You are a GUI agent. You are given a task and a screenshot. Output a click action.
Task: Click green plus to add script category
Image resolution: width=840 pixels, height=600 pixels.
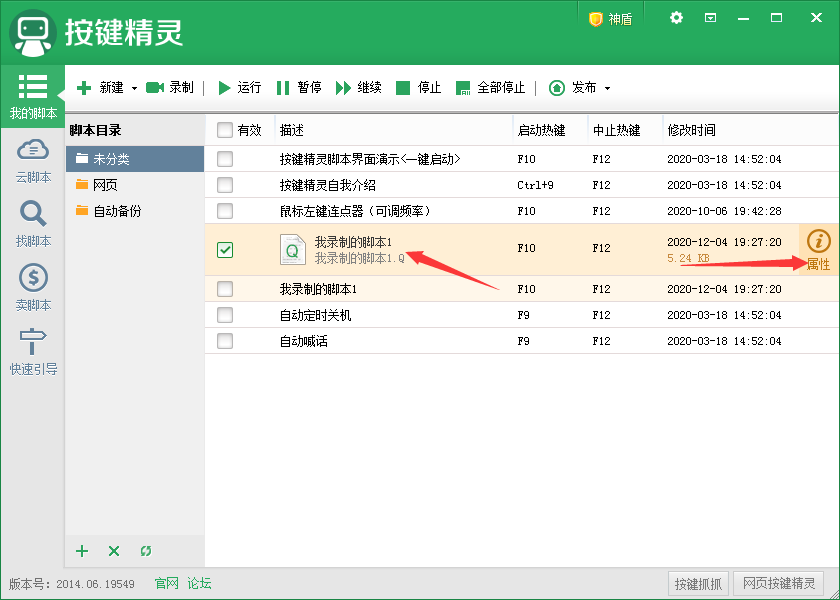pyautogui.click(x=83, y=551)
